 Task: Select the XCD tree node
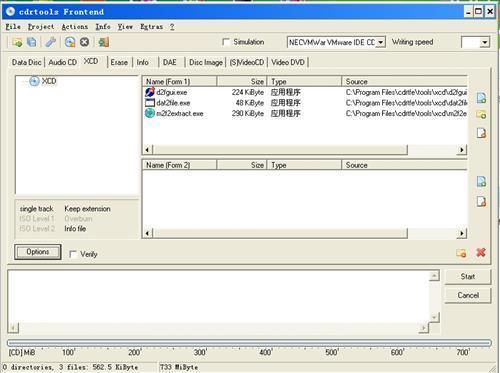click(49, 81)
